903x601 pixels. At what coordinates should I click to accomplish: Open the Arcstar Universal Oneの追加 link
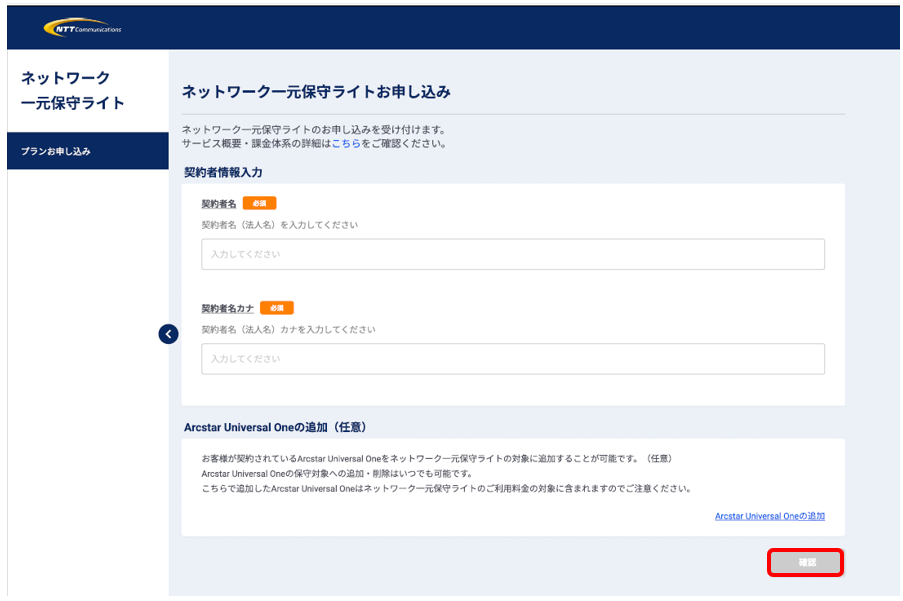click(x=769, y=516)
